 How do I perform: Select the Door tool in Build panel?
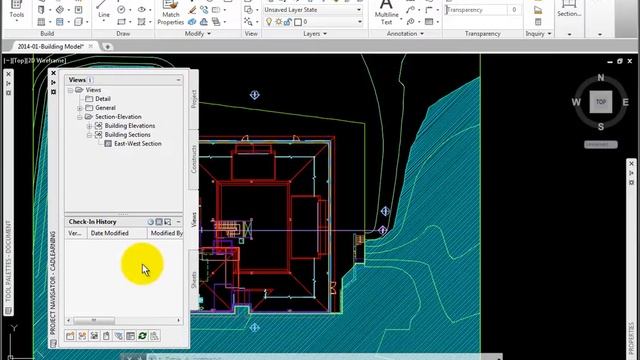41,9
